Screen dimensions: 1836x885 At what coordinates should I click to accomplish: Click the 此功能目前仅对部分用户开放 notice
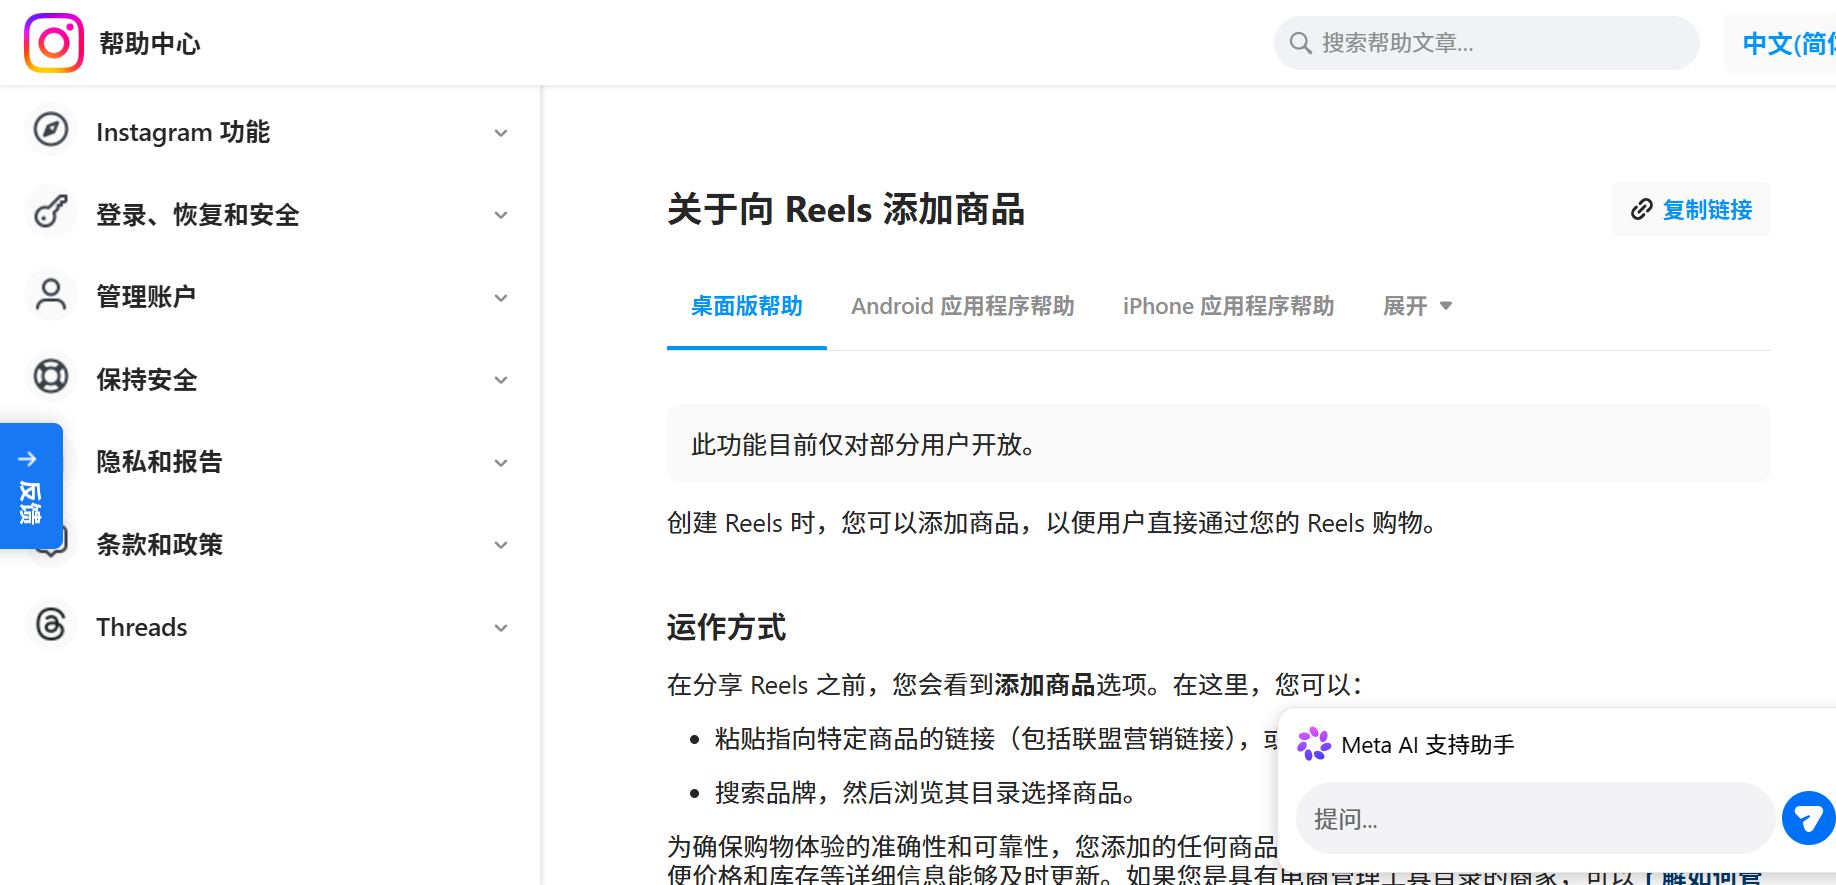coord(1218,444)
